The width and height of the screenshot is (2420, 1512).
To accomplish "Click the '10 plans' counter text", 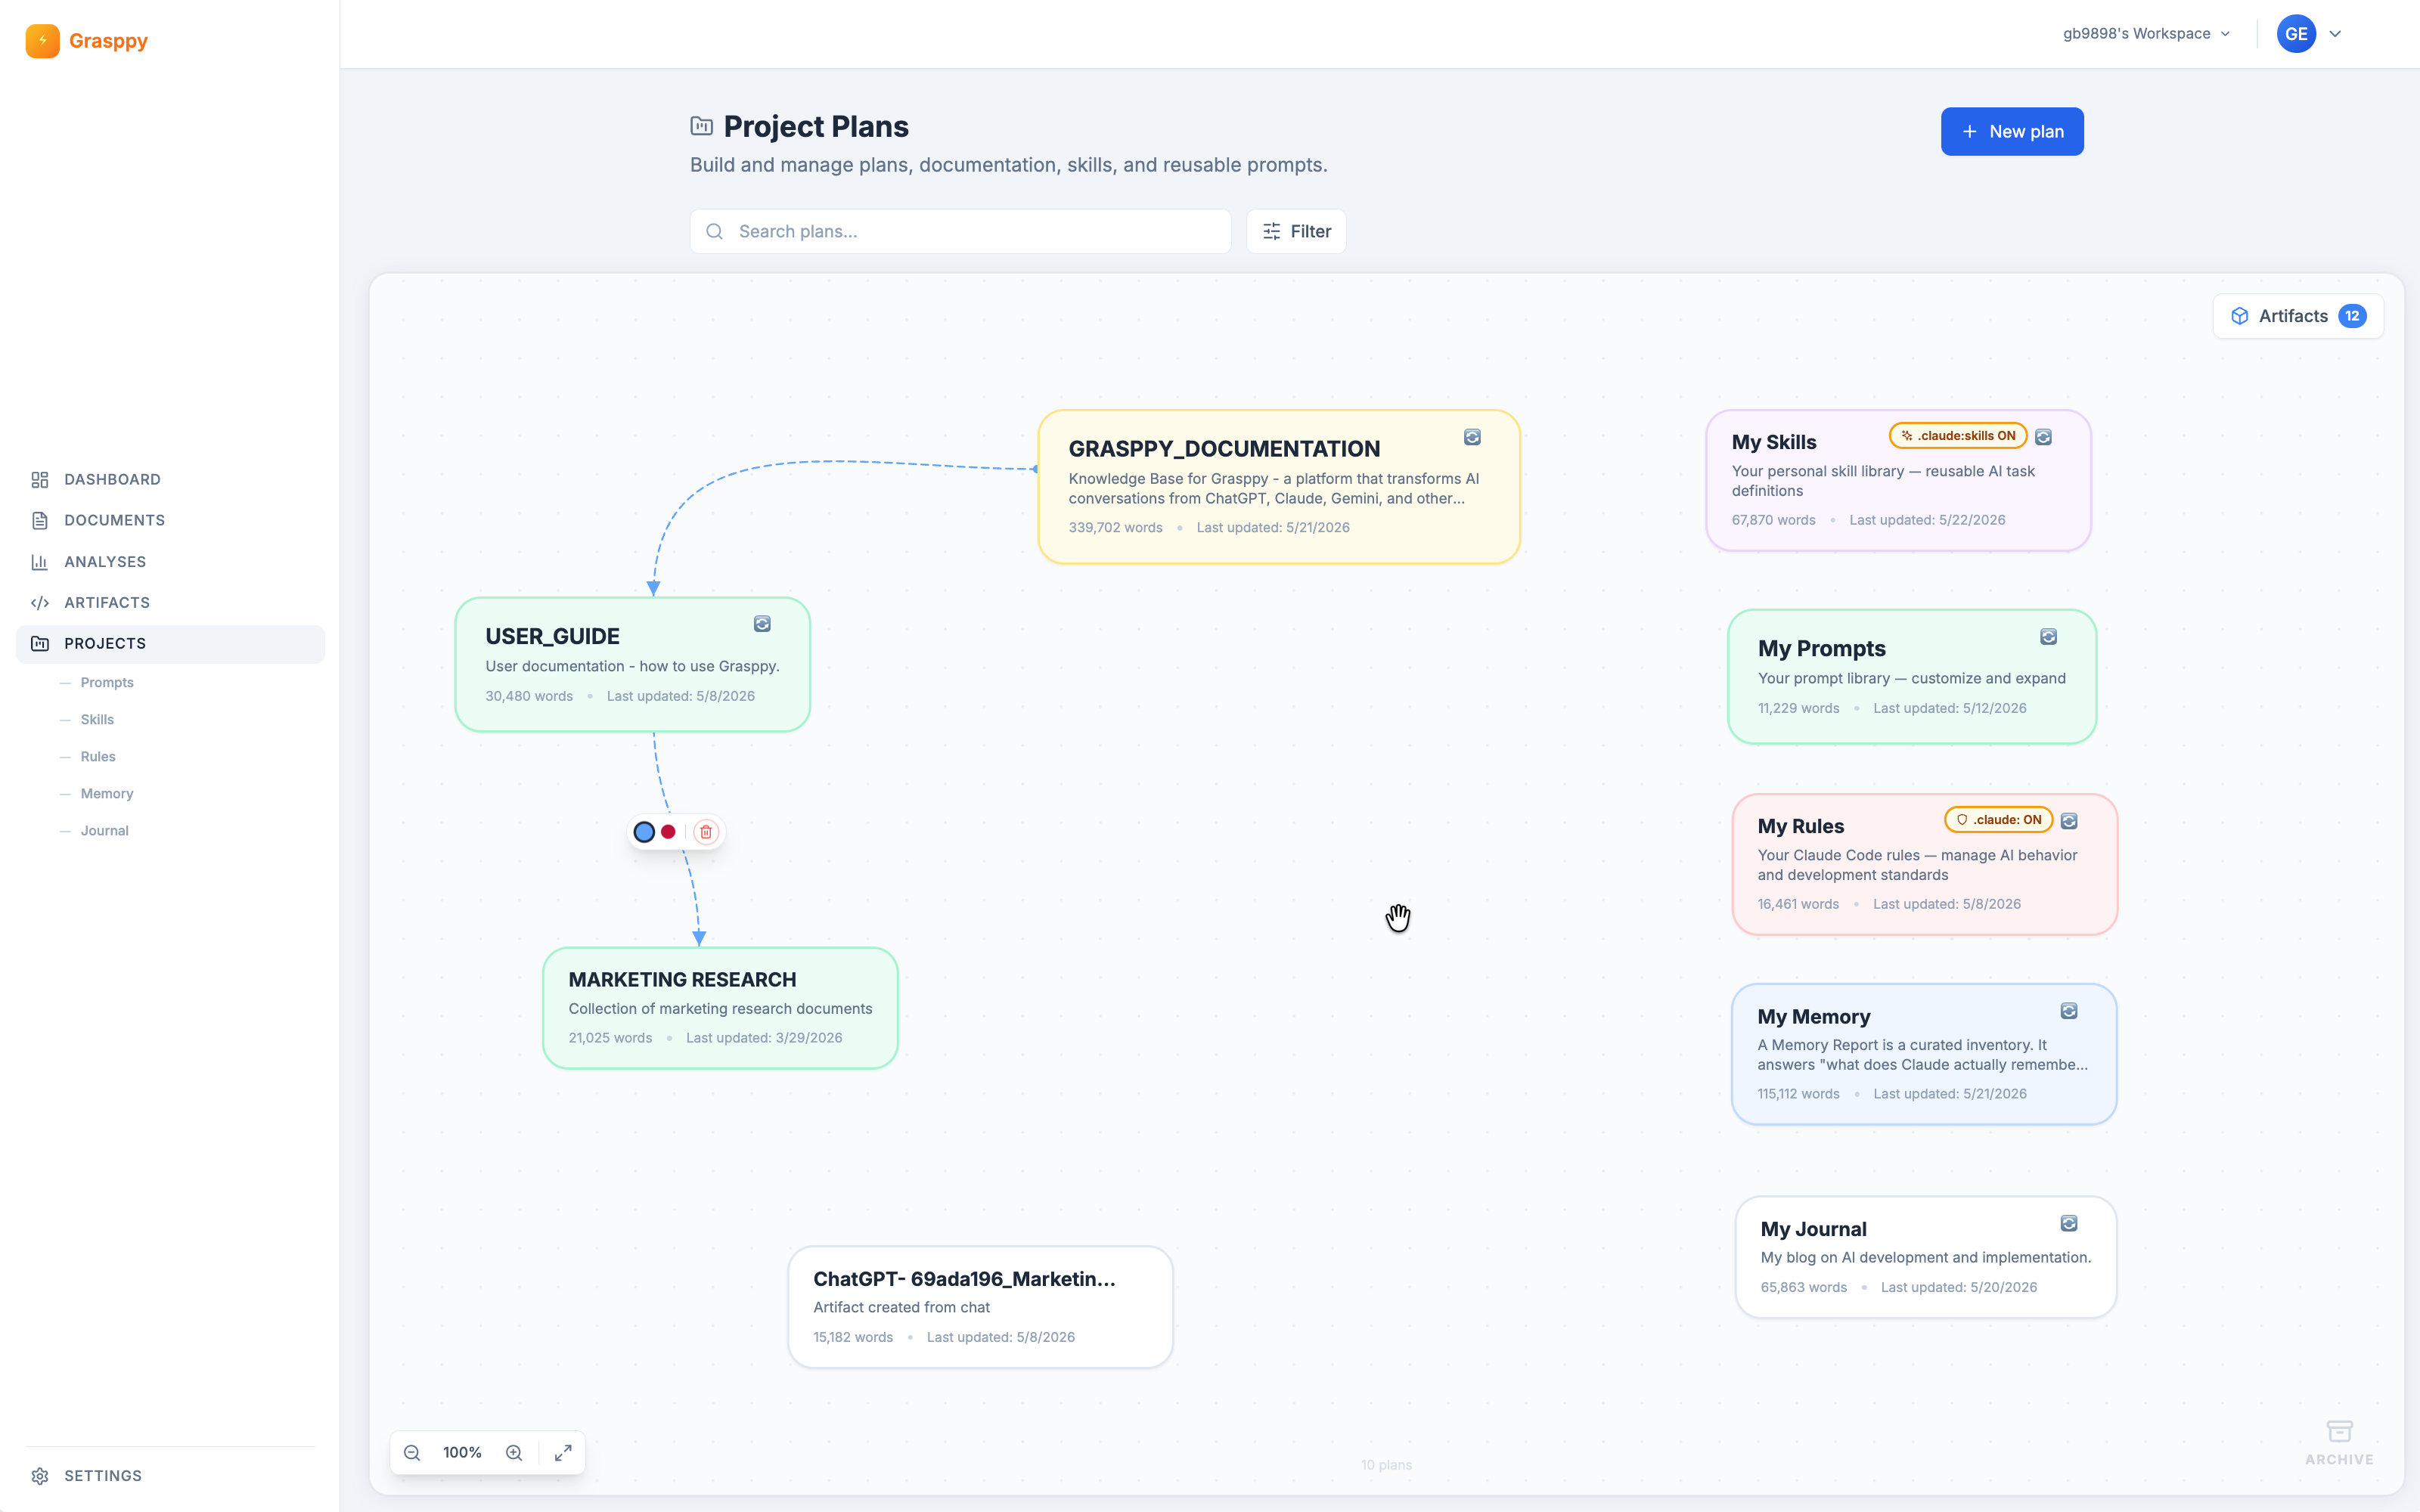I will [1386, 1465].
